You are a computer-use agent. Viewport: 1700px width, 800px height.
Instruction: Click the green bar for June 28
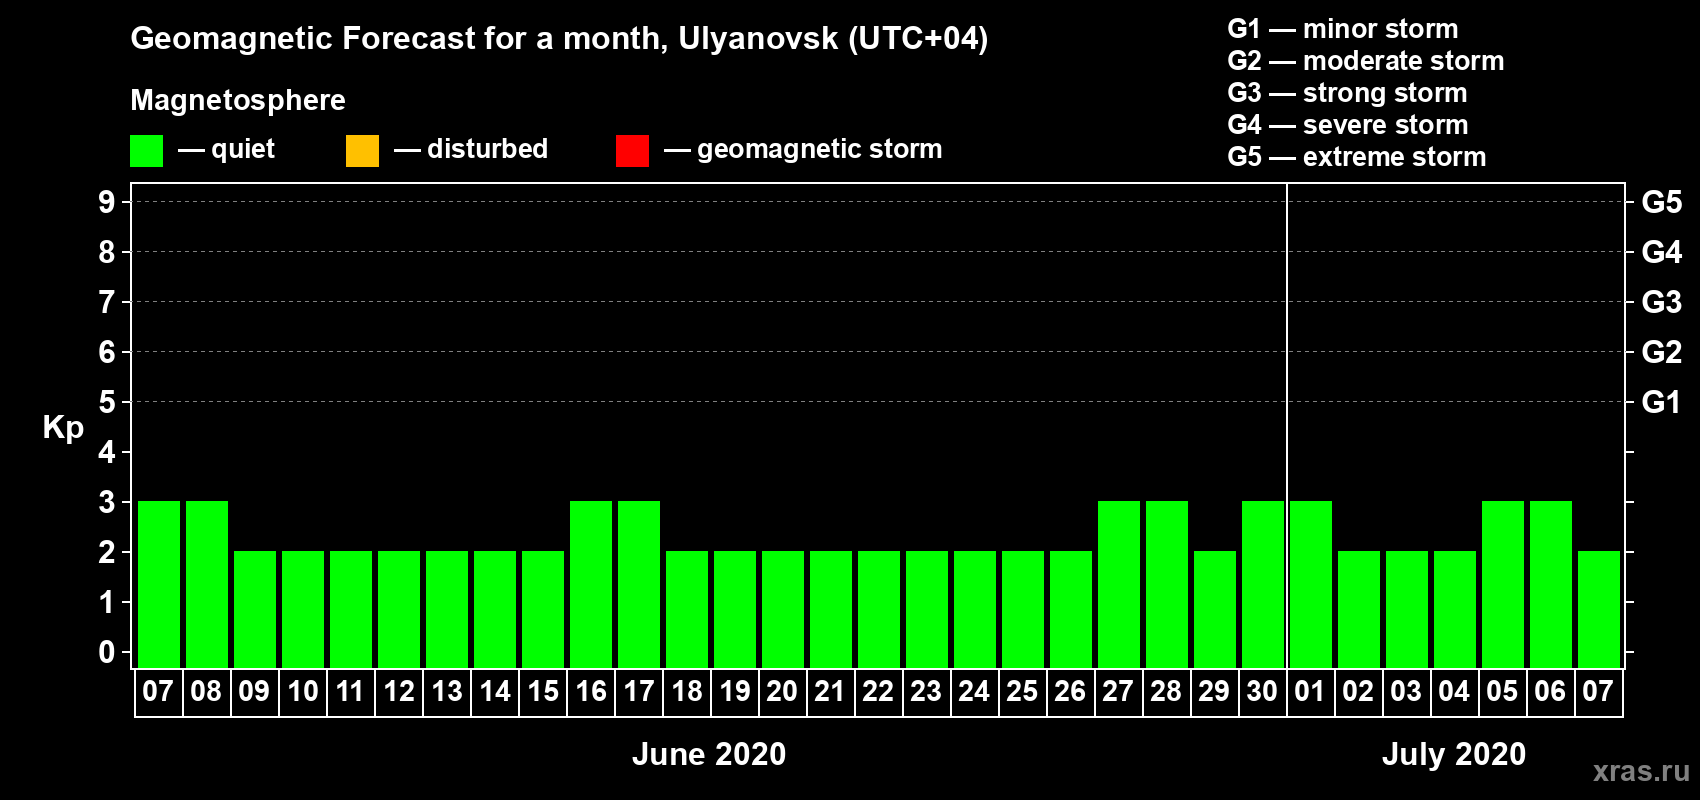(x=1167, y=584)
